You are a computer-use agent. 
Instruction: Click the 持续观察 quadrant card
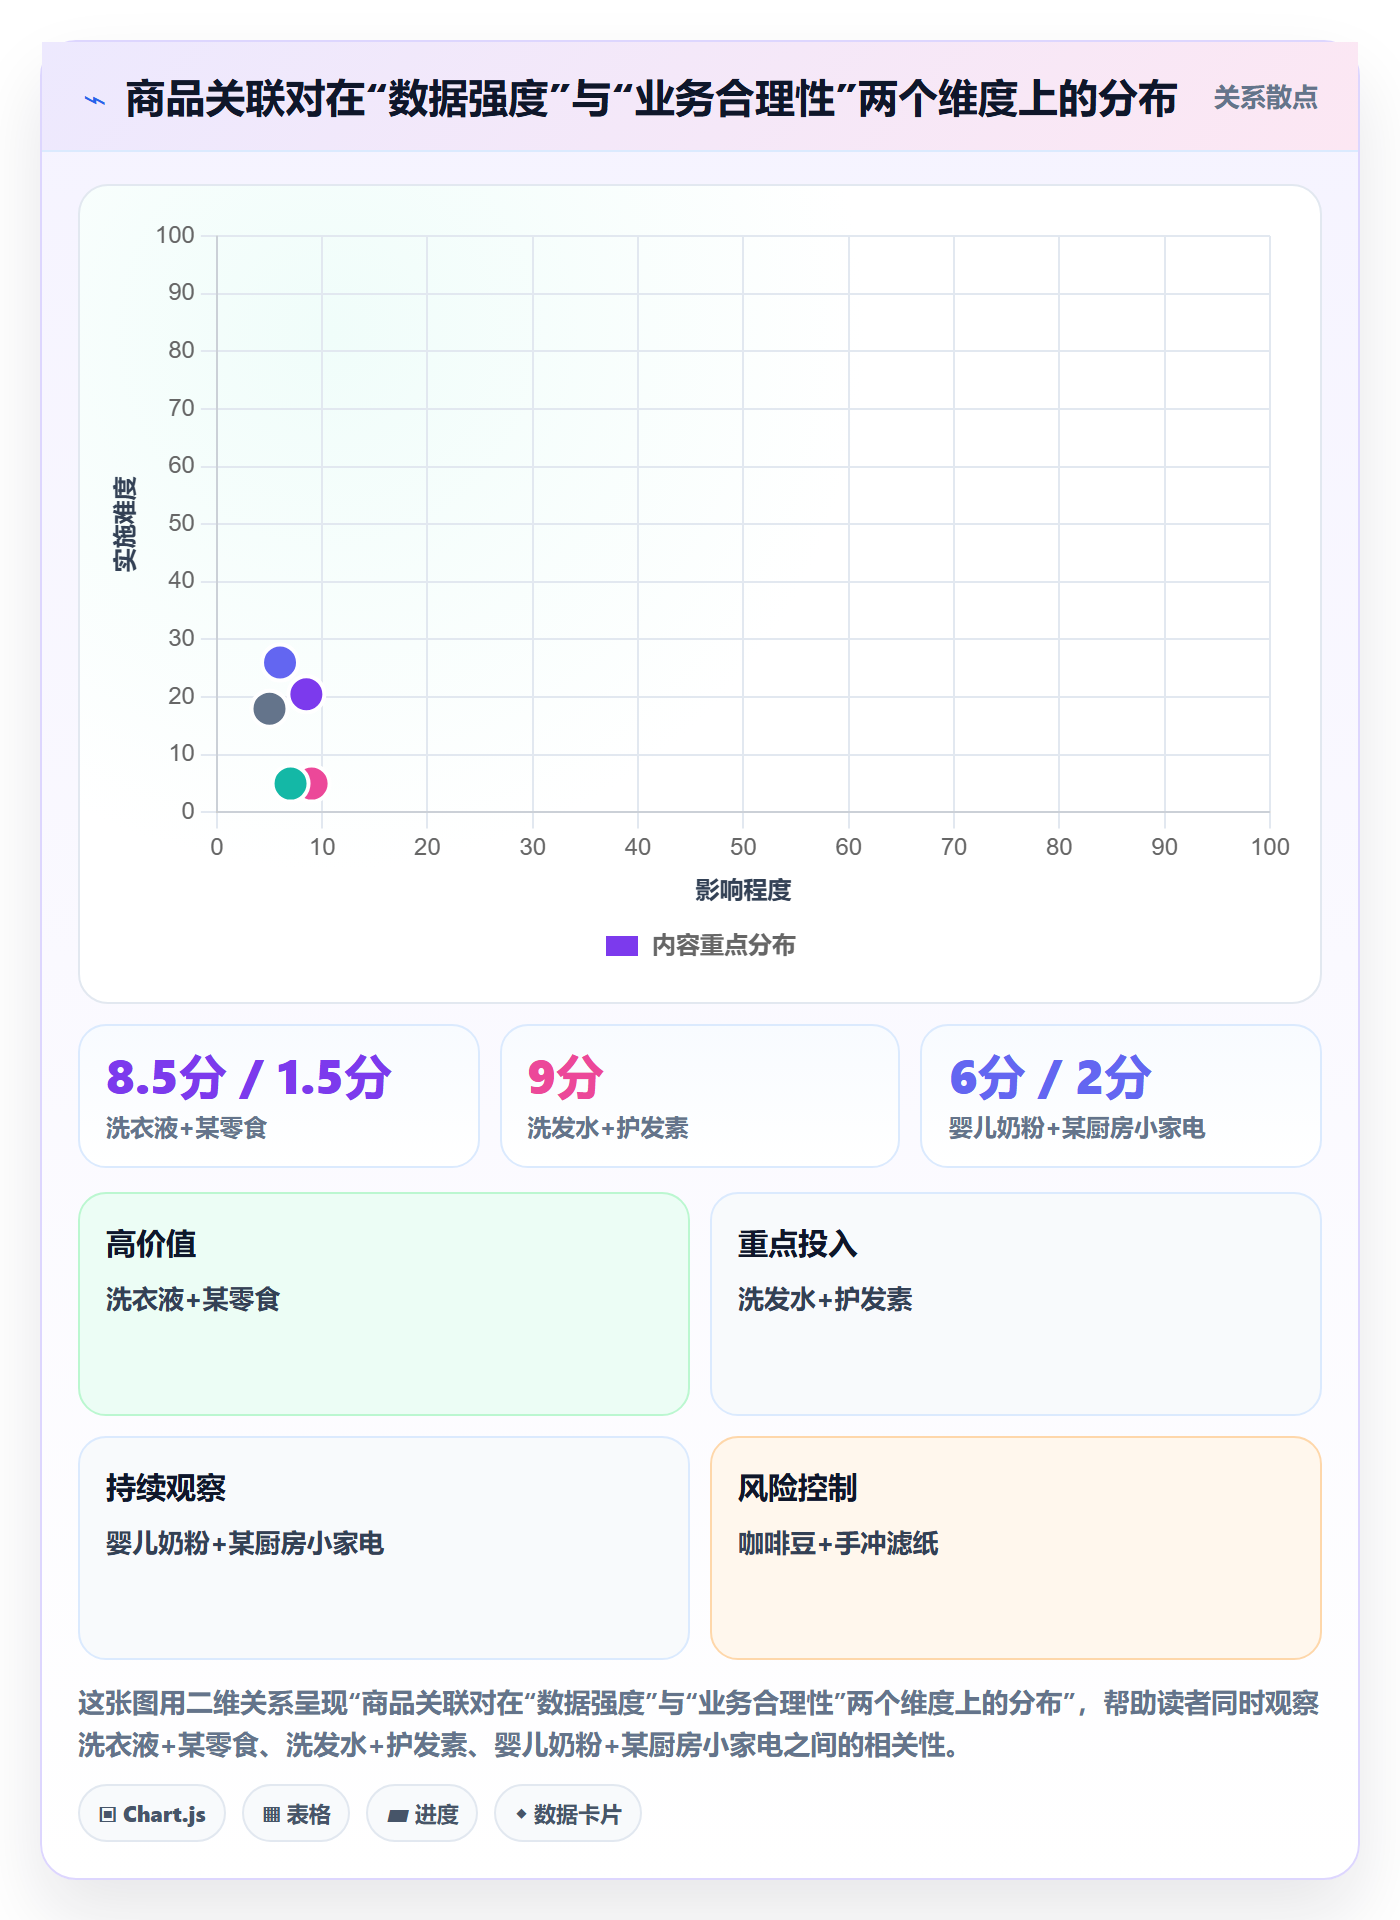pyautogui.click(x=384, y=1548)
